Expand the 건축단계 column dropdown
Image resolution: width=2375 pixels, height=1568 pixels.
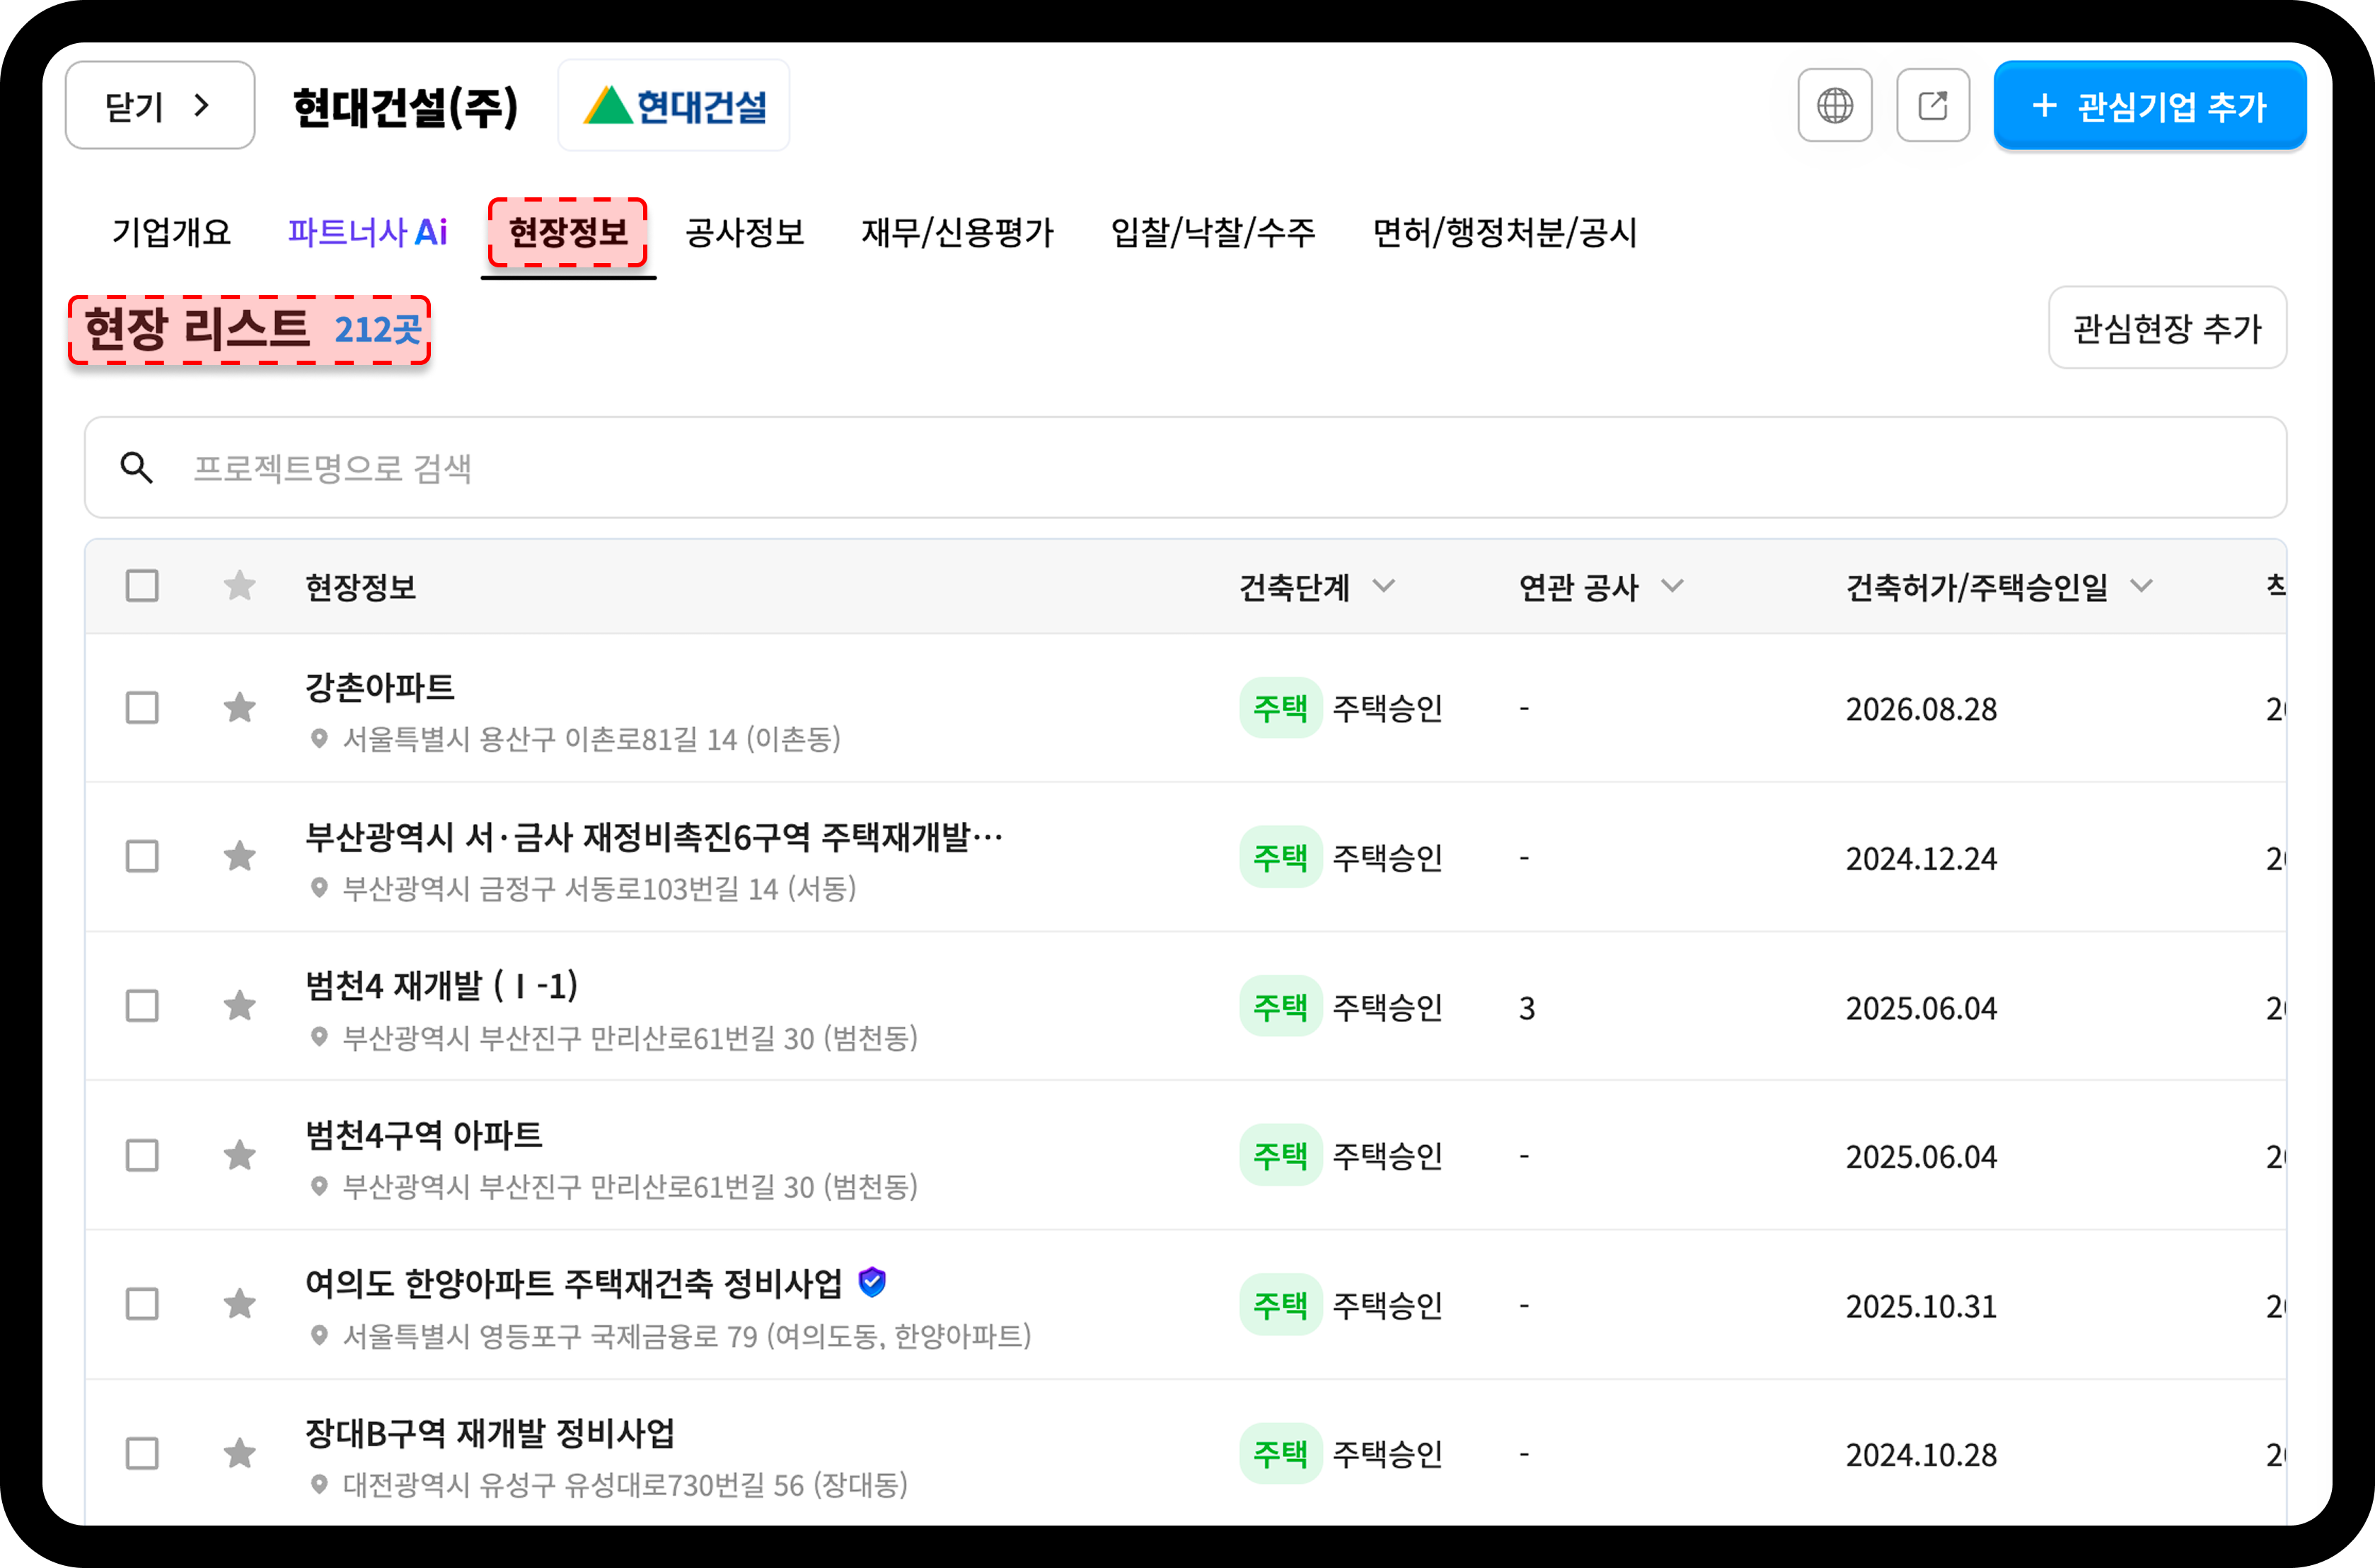(1383, 586)
